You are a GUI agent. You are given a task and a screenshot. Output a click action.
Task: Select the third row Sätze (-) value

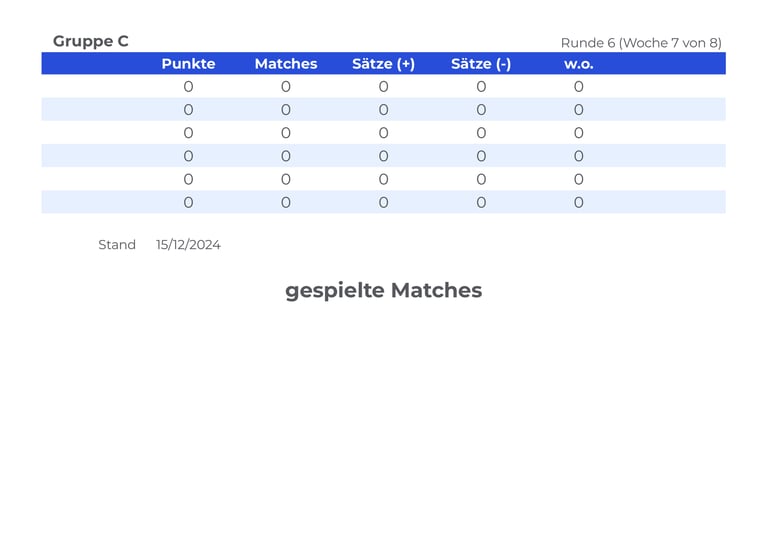481,133
